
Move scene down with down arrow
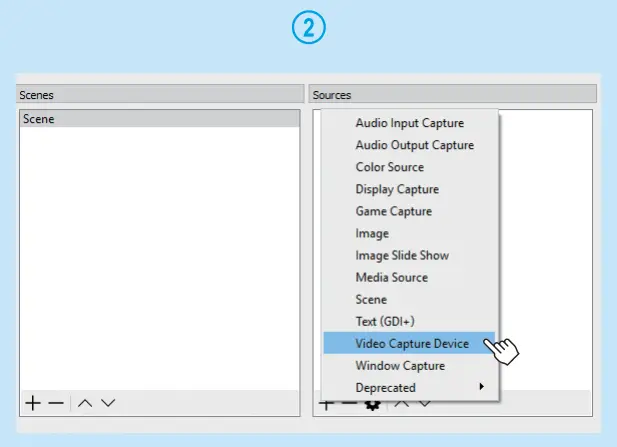(x=108, y=403)
